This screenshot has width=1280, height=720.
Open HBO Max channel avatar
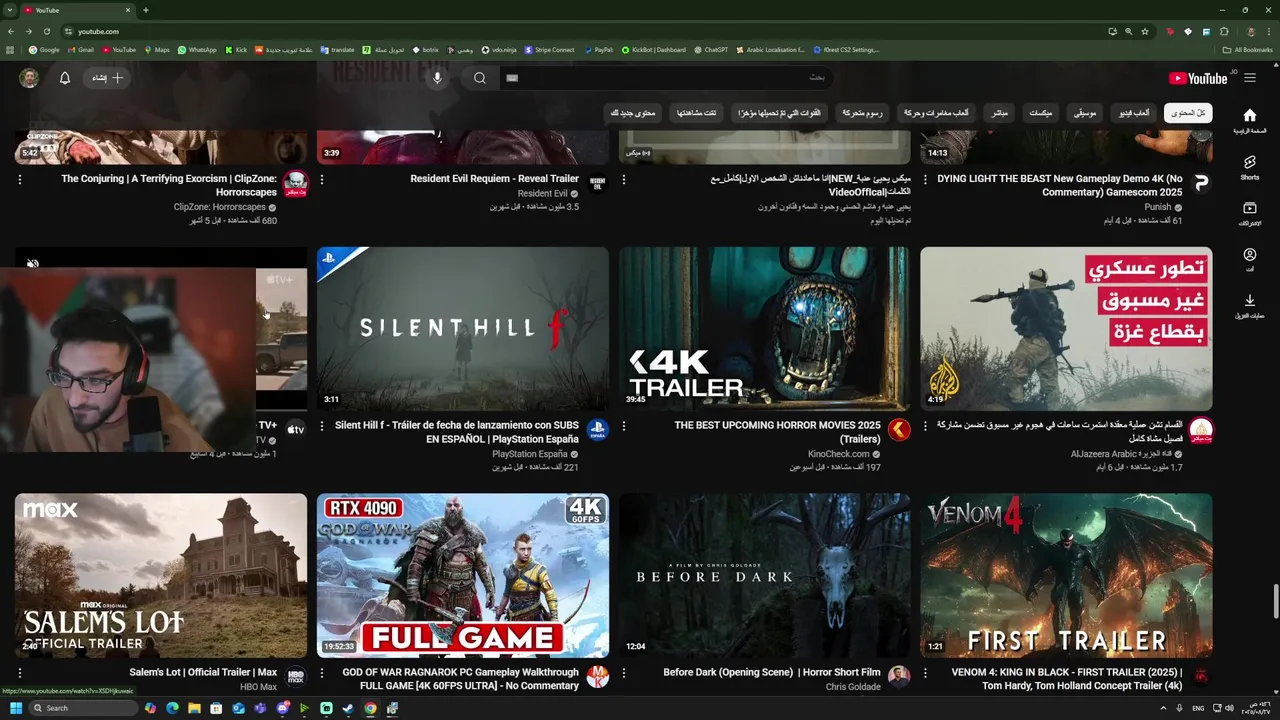(295, 677)
